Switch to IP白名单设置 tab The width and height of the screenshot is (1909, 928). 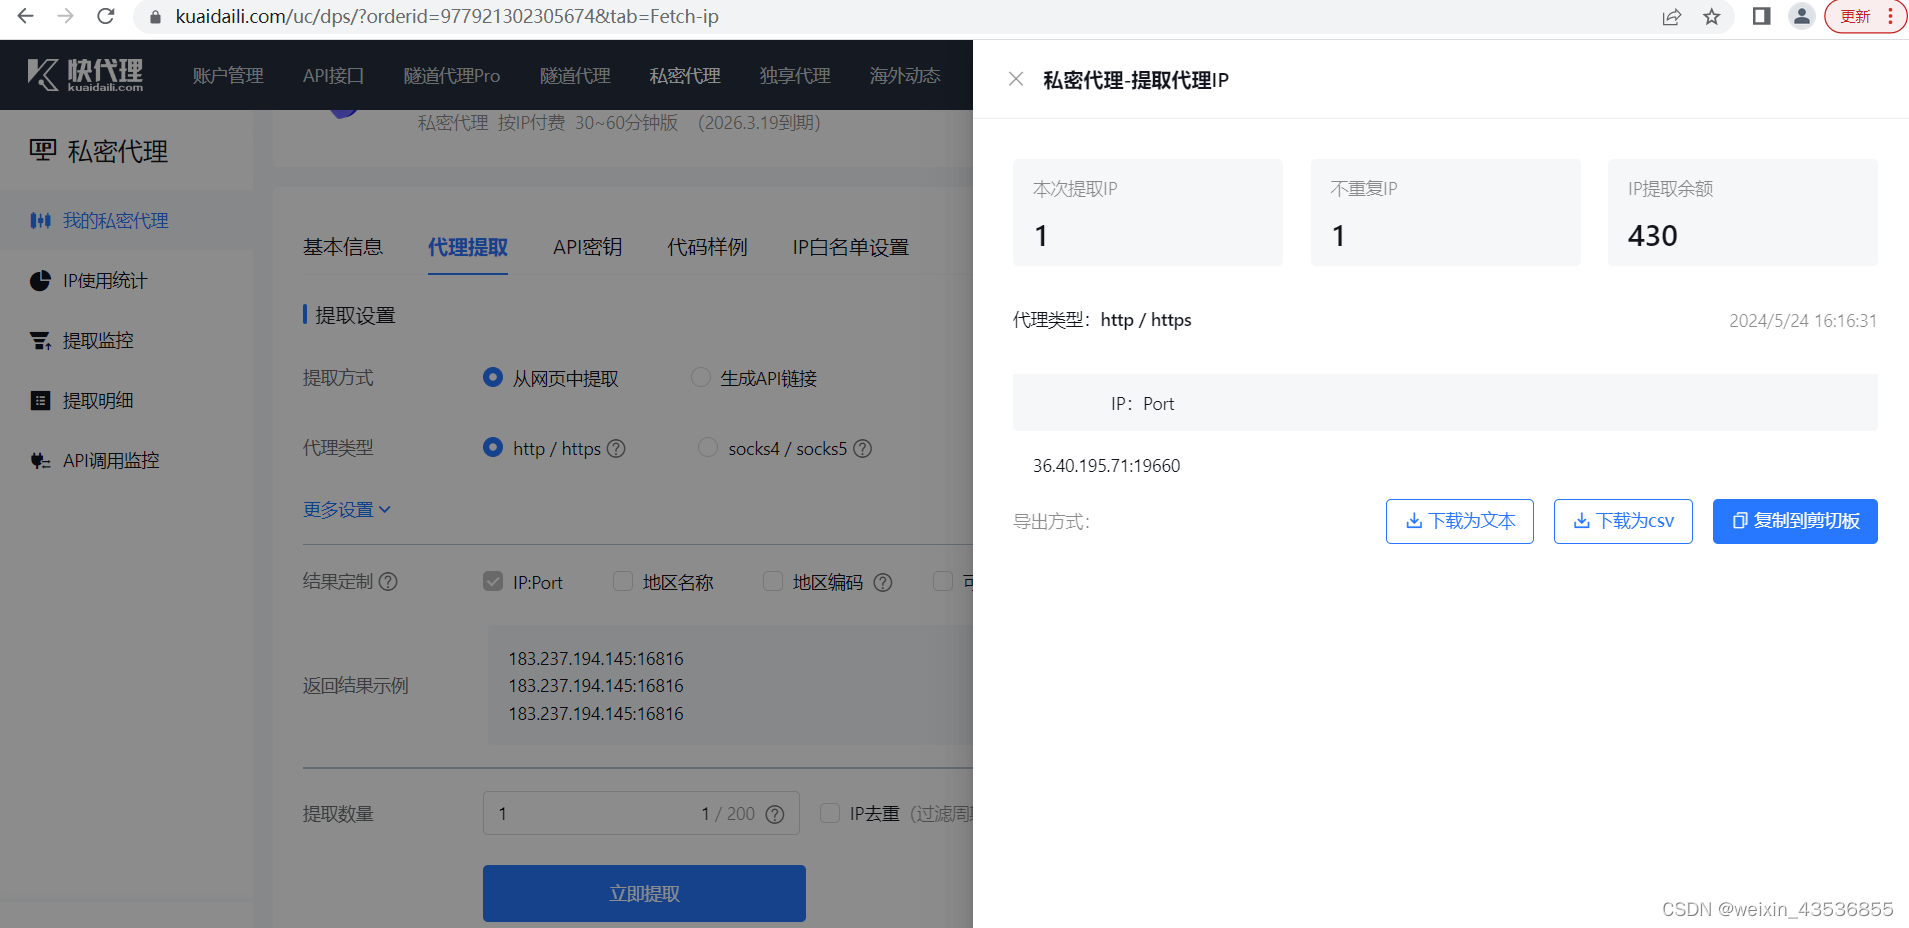(x=851, y=247)
